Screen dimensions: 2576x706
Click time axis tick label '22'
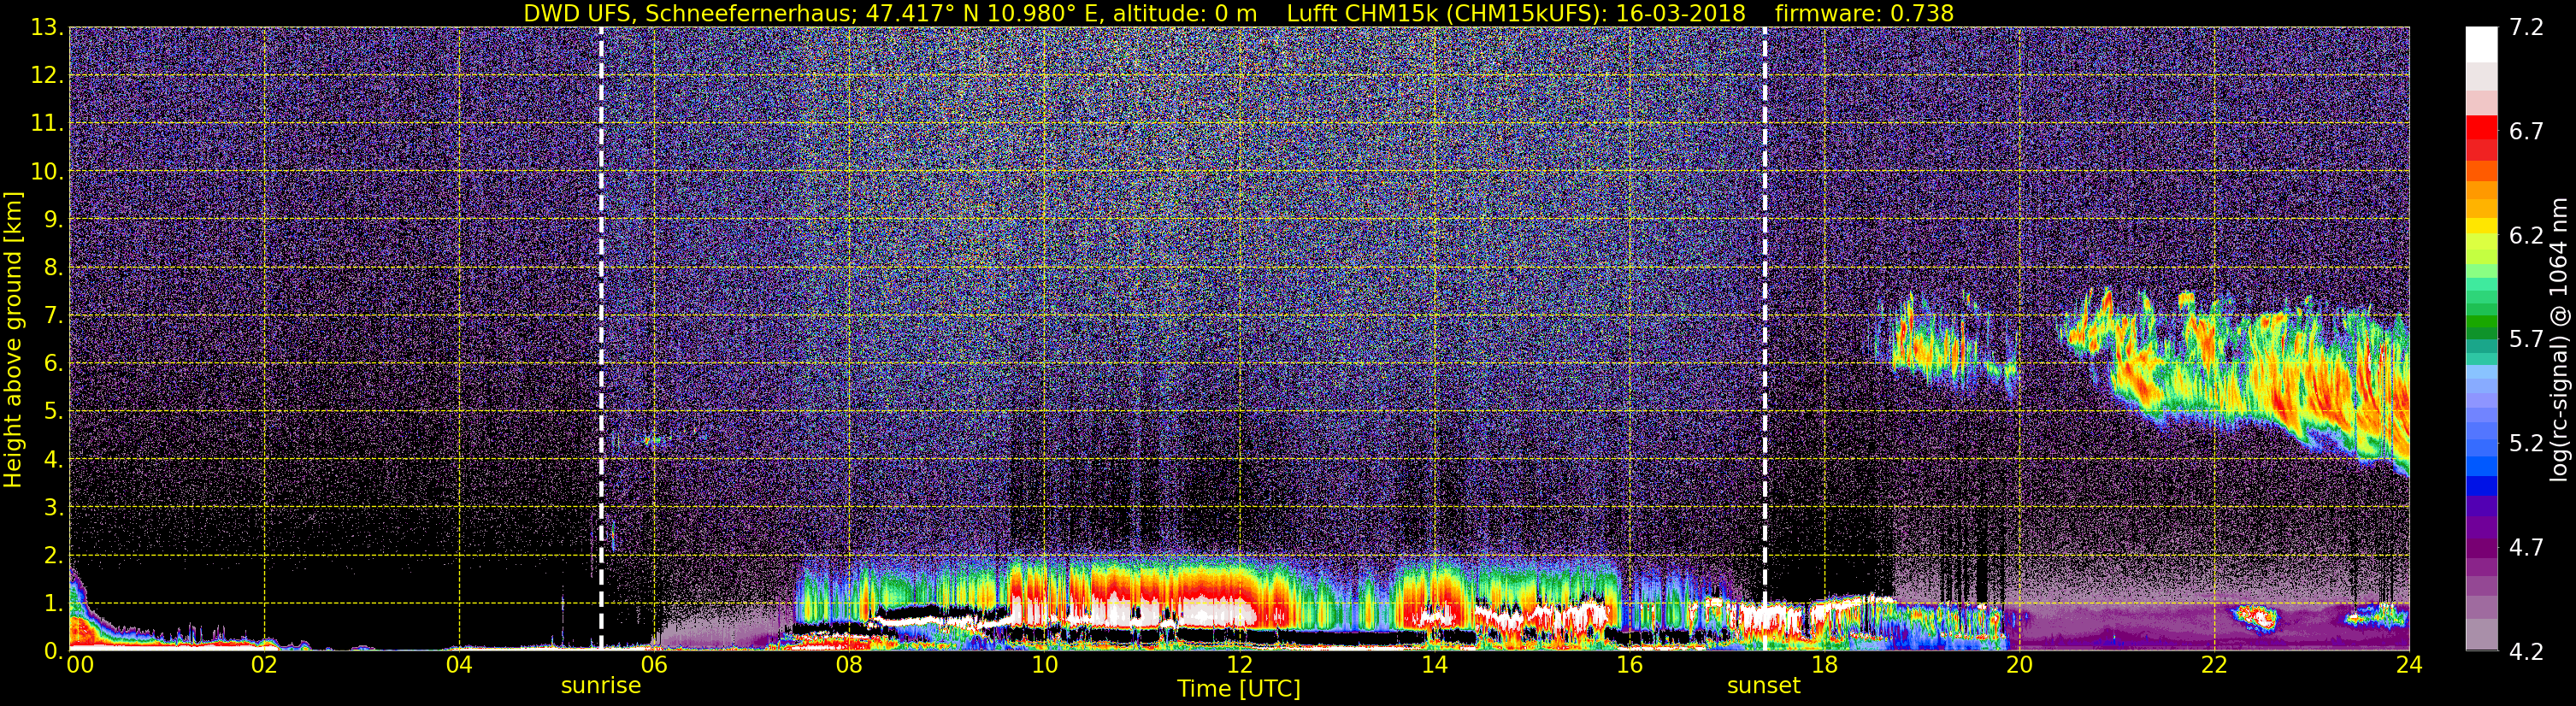[x=2214, y=665]
